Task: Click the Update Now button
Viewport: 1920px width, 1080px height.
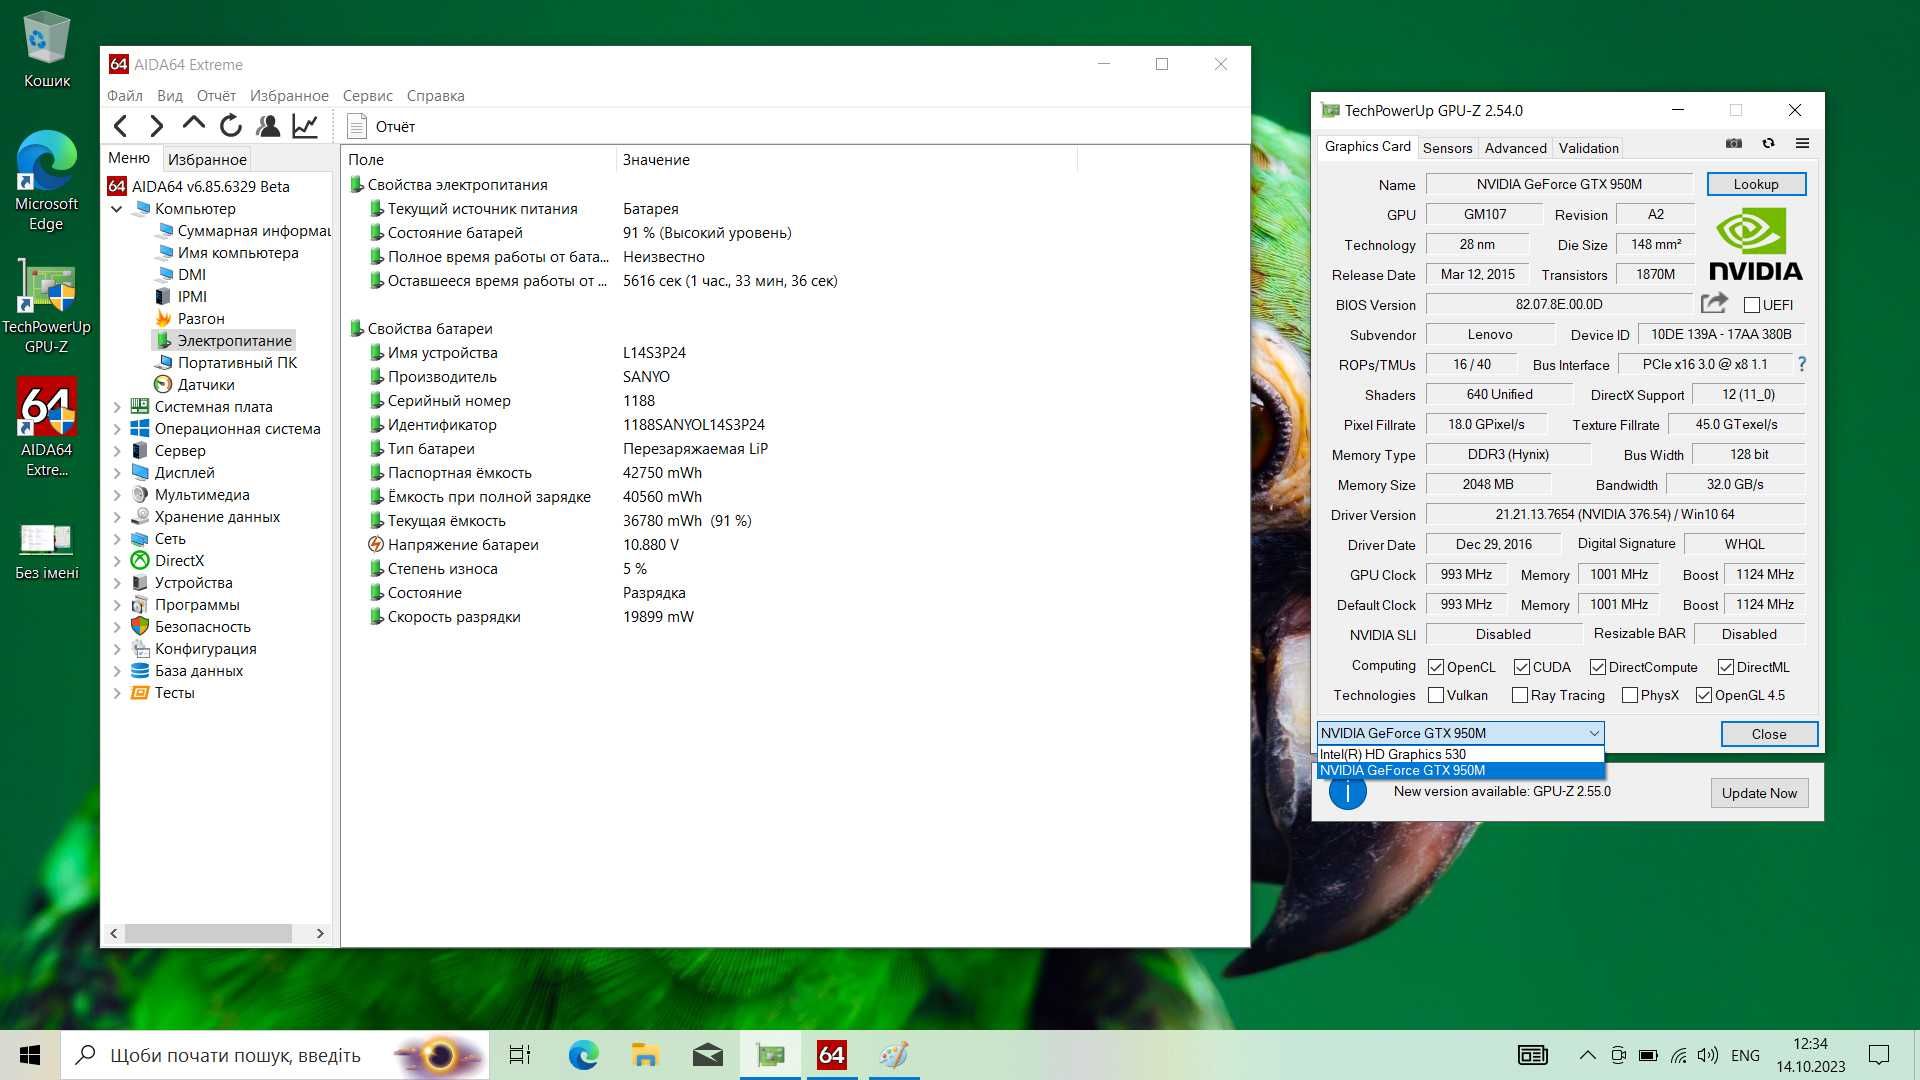Action: [x=1759, y=793]
